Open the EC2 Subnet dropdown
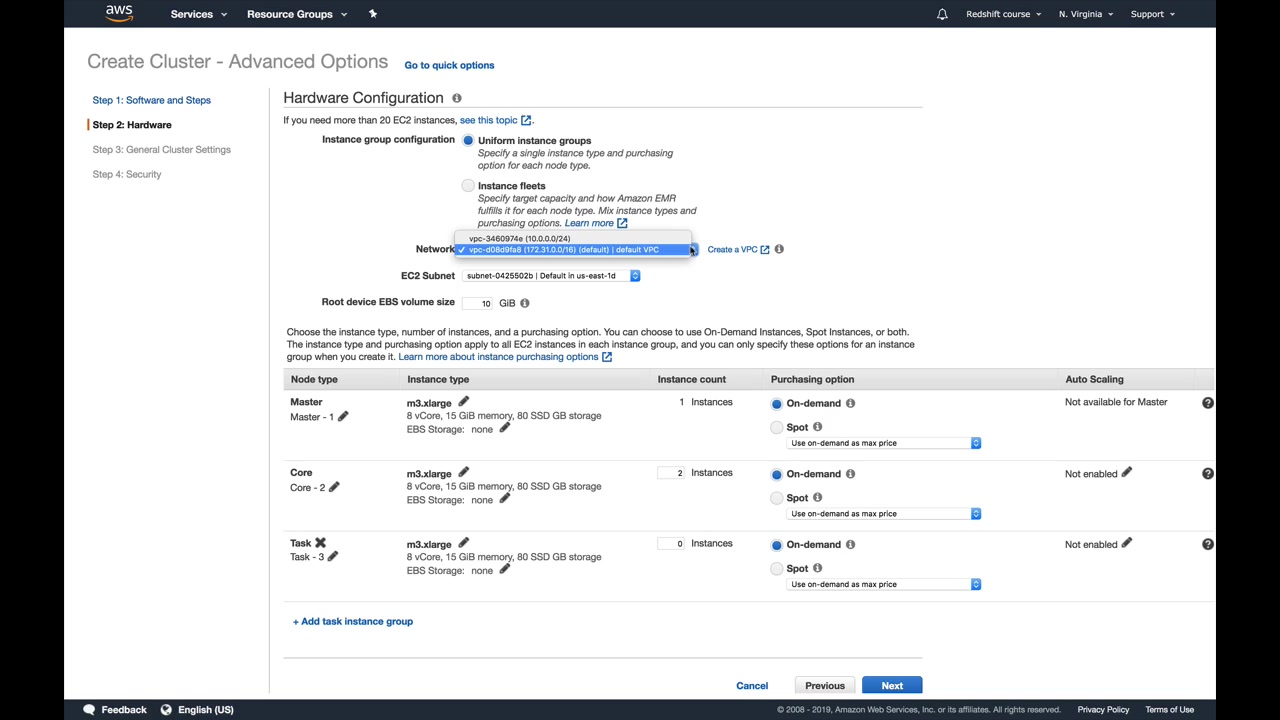 pyautogui.click(x=551, y=276)
